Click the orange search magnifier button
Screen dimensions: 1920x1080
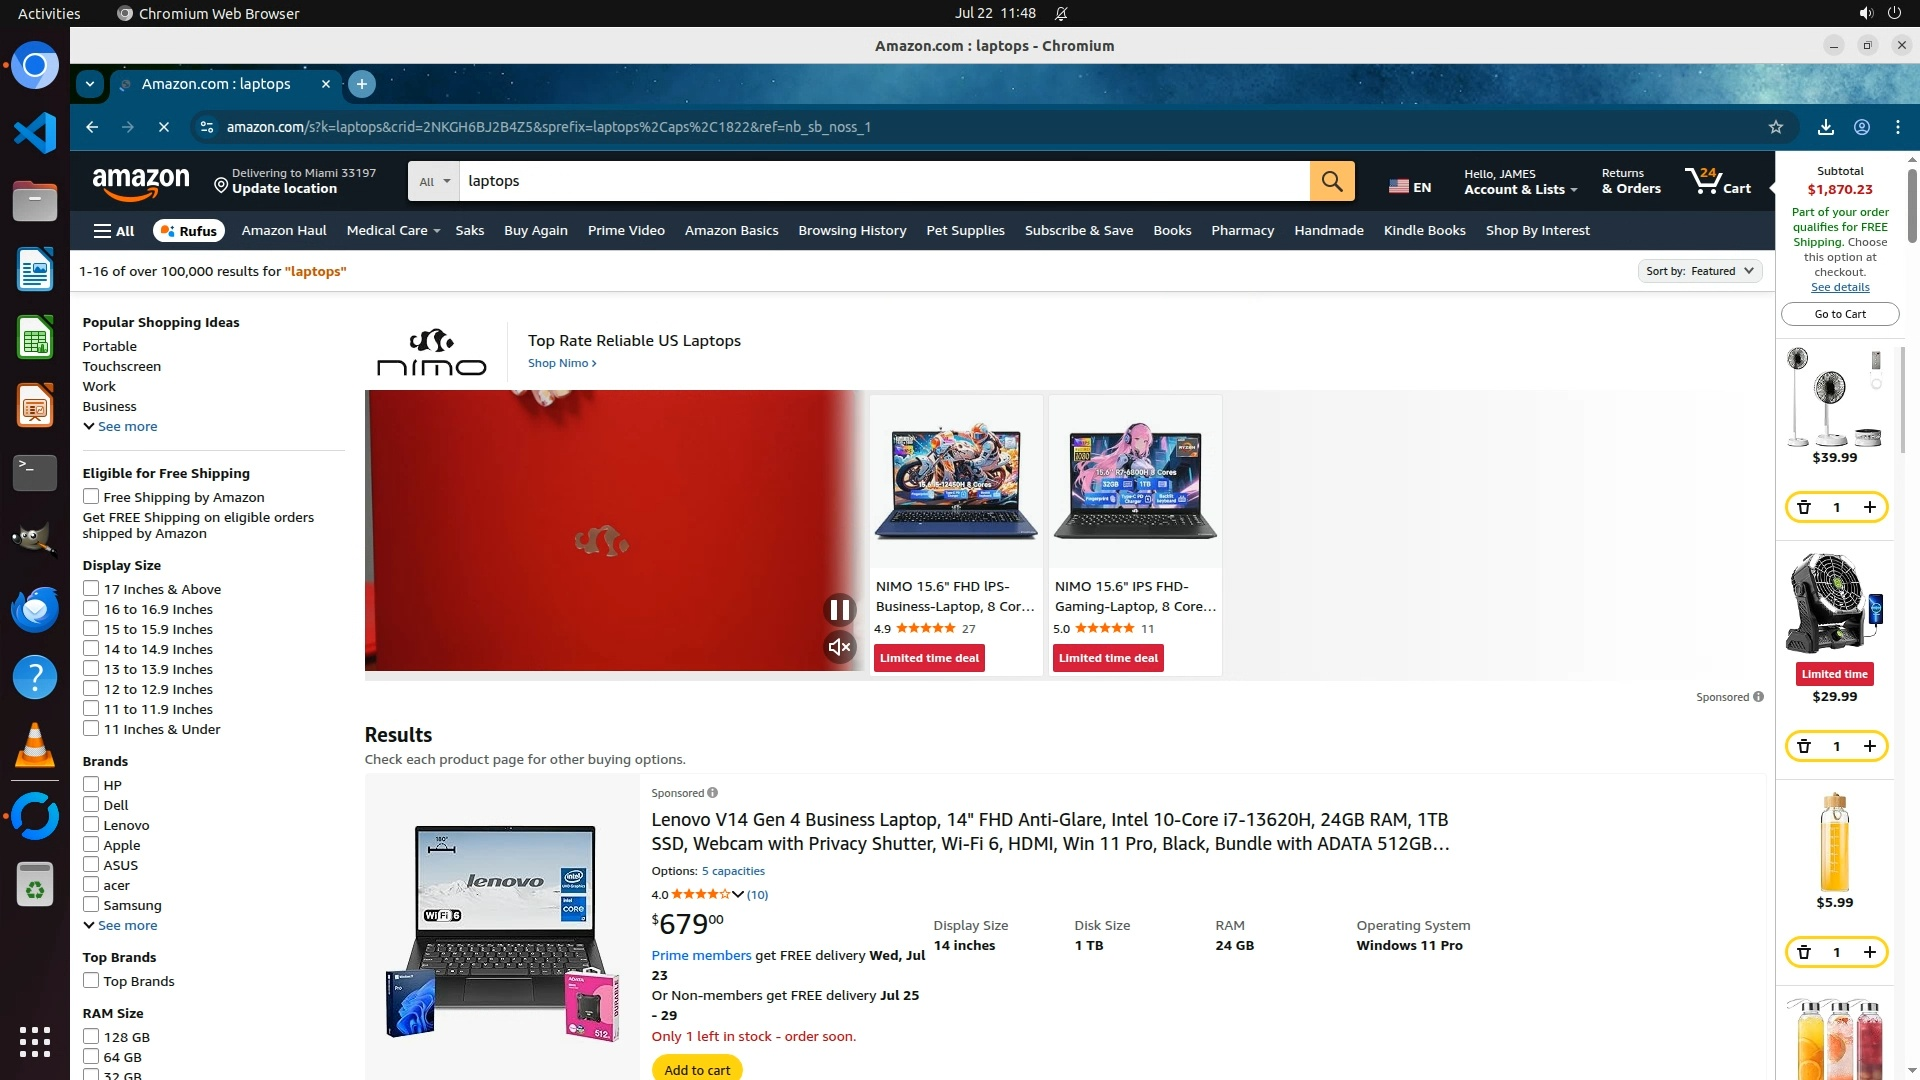click(x=1331, y=181)
